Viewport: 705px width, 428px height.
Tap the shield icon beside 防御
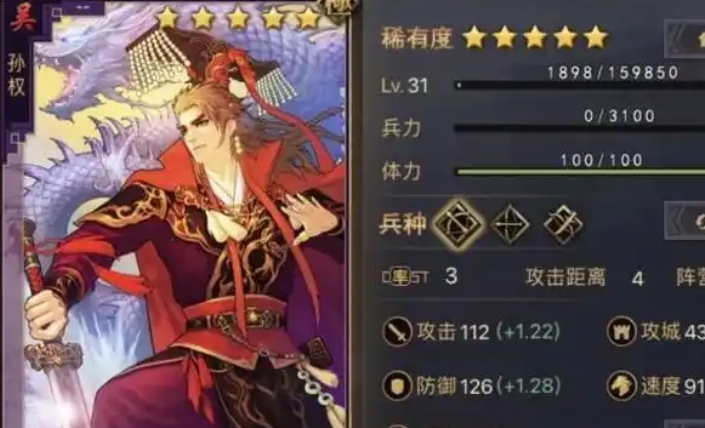click(x=397, y=386)
